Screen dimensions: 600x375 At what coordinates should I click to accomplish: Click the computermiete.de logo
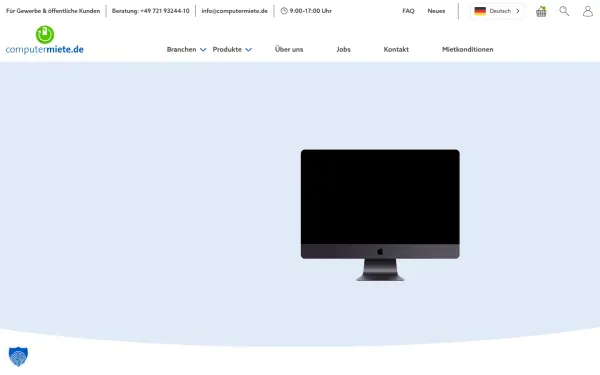[x=45, y=40]
